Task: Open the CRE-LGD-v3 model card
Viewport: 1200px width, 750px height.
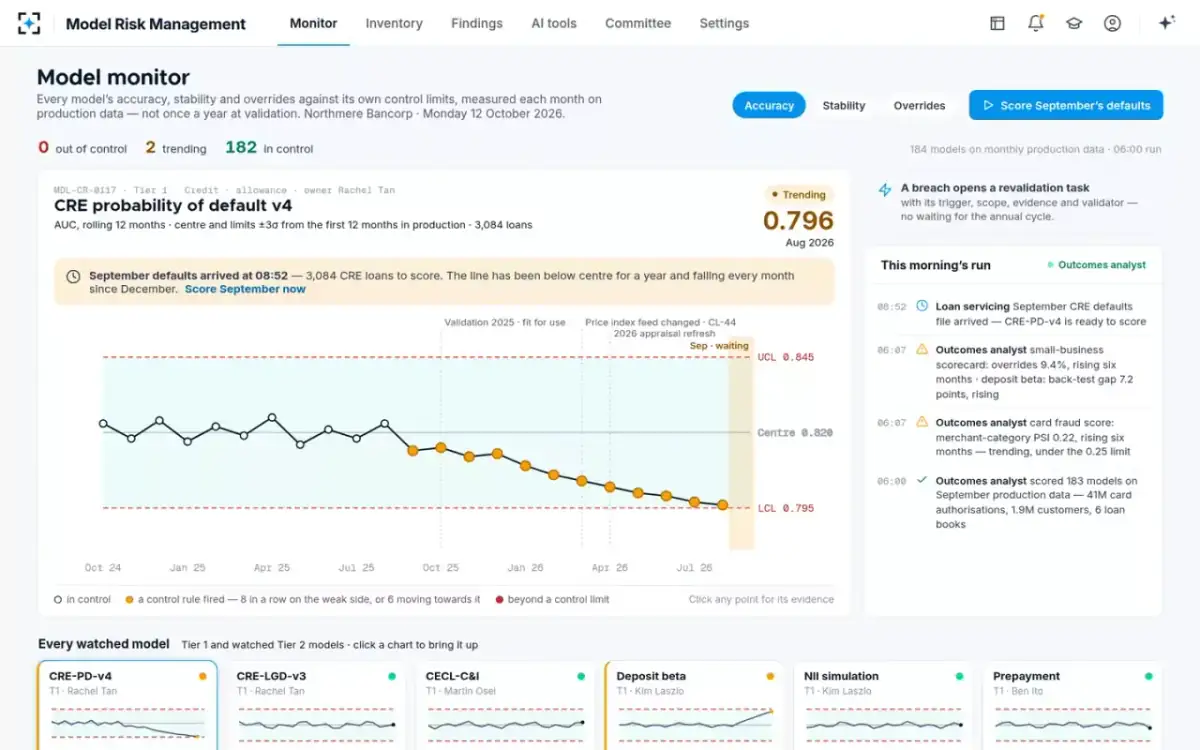Action: (316, 705)
